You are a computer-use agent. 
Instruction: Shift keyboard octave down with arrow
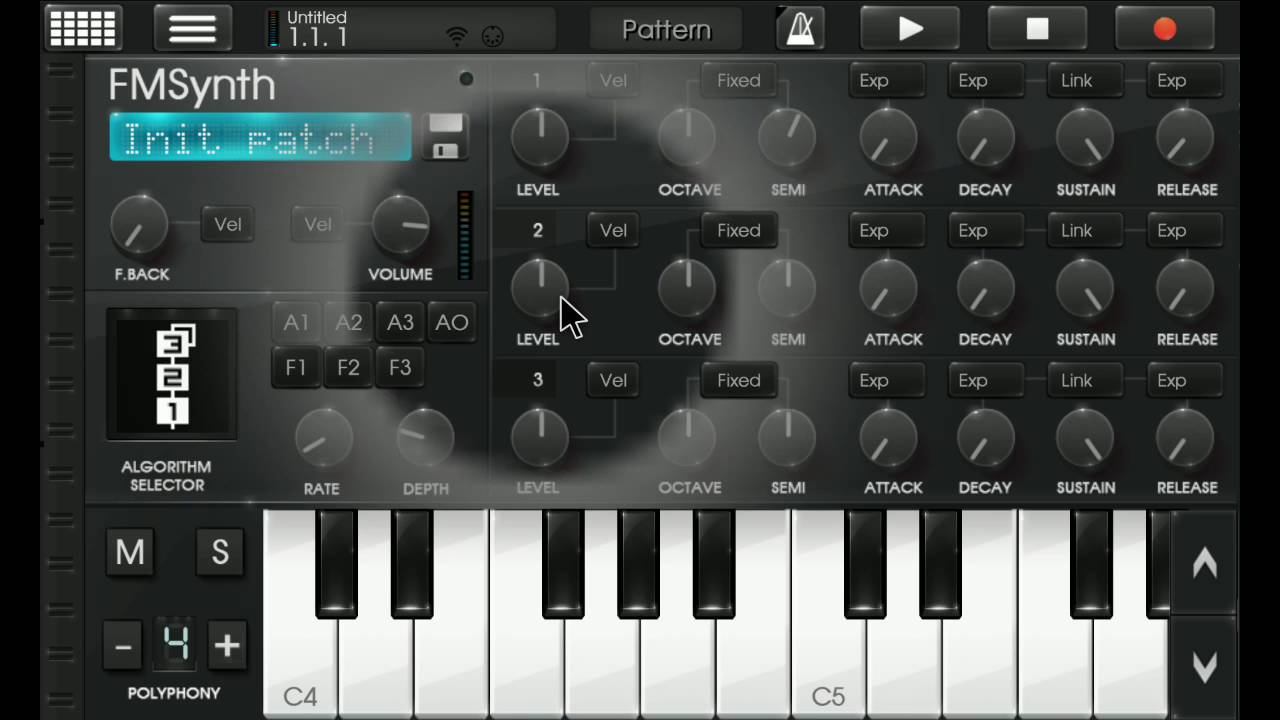point(1204,667)
